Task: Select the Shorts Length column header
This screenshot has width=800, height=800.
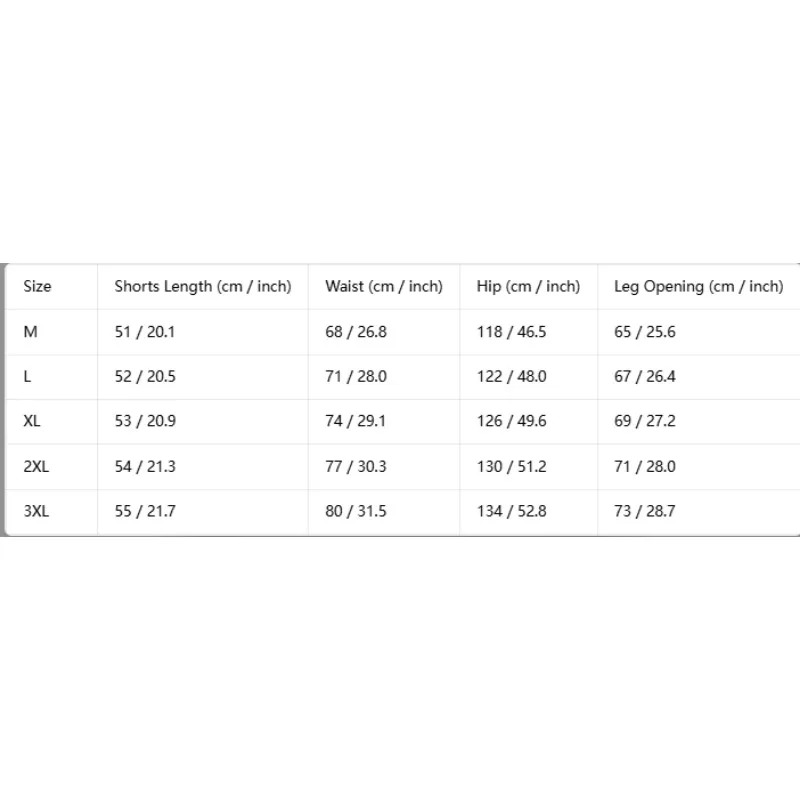Action: 203,286
